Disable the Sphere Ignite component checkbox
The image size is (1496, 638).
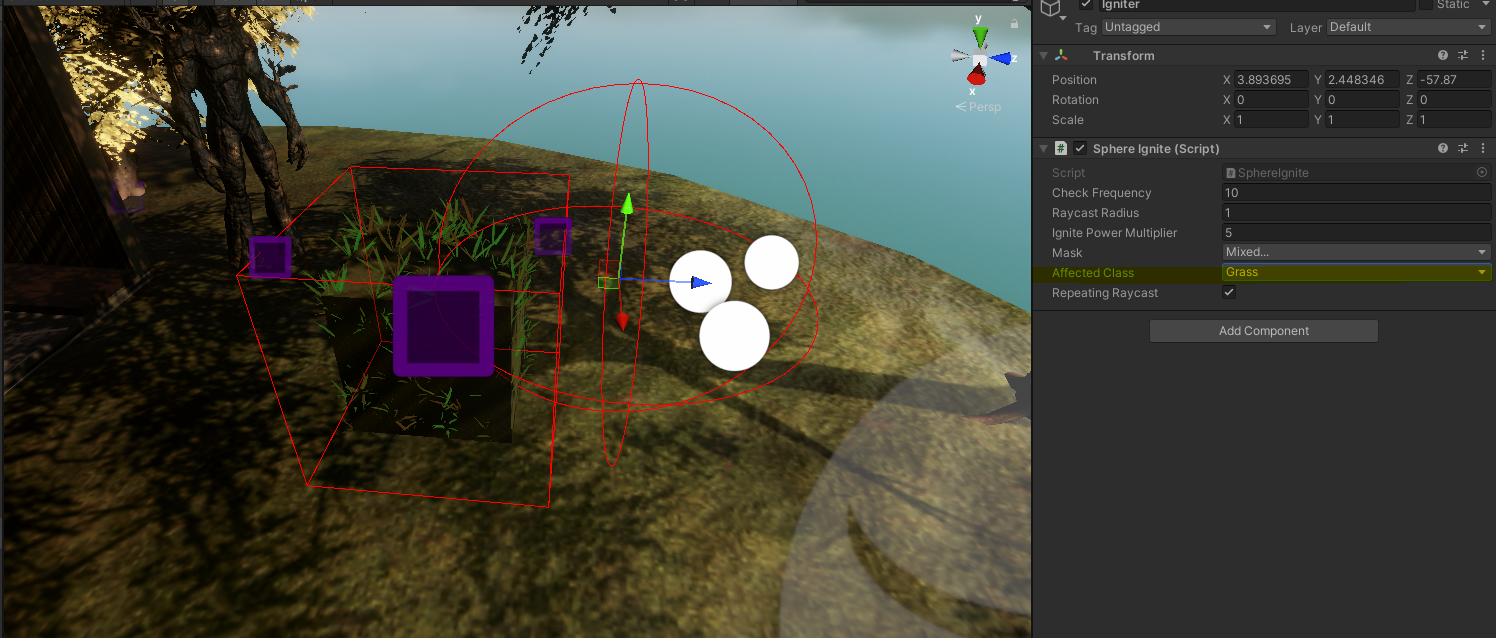click(1080, 149)
